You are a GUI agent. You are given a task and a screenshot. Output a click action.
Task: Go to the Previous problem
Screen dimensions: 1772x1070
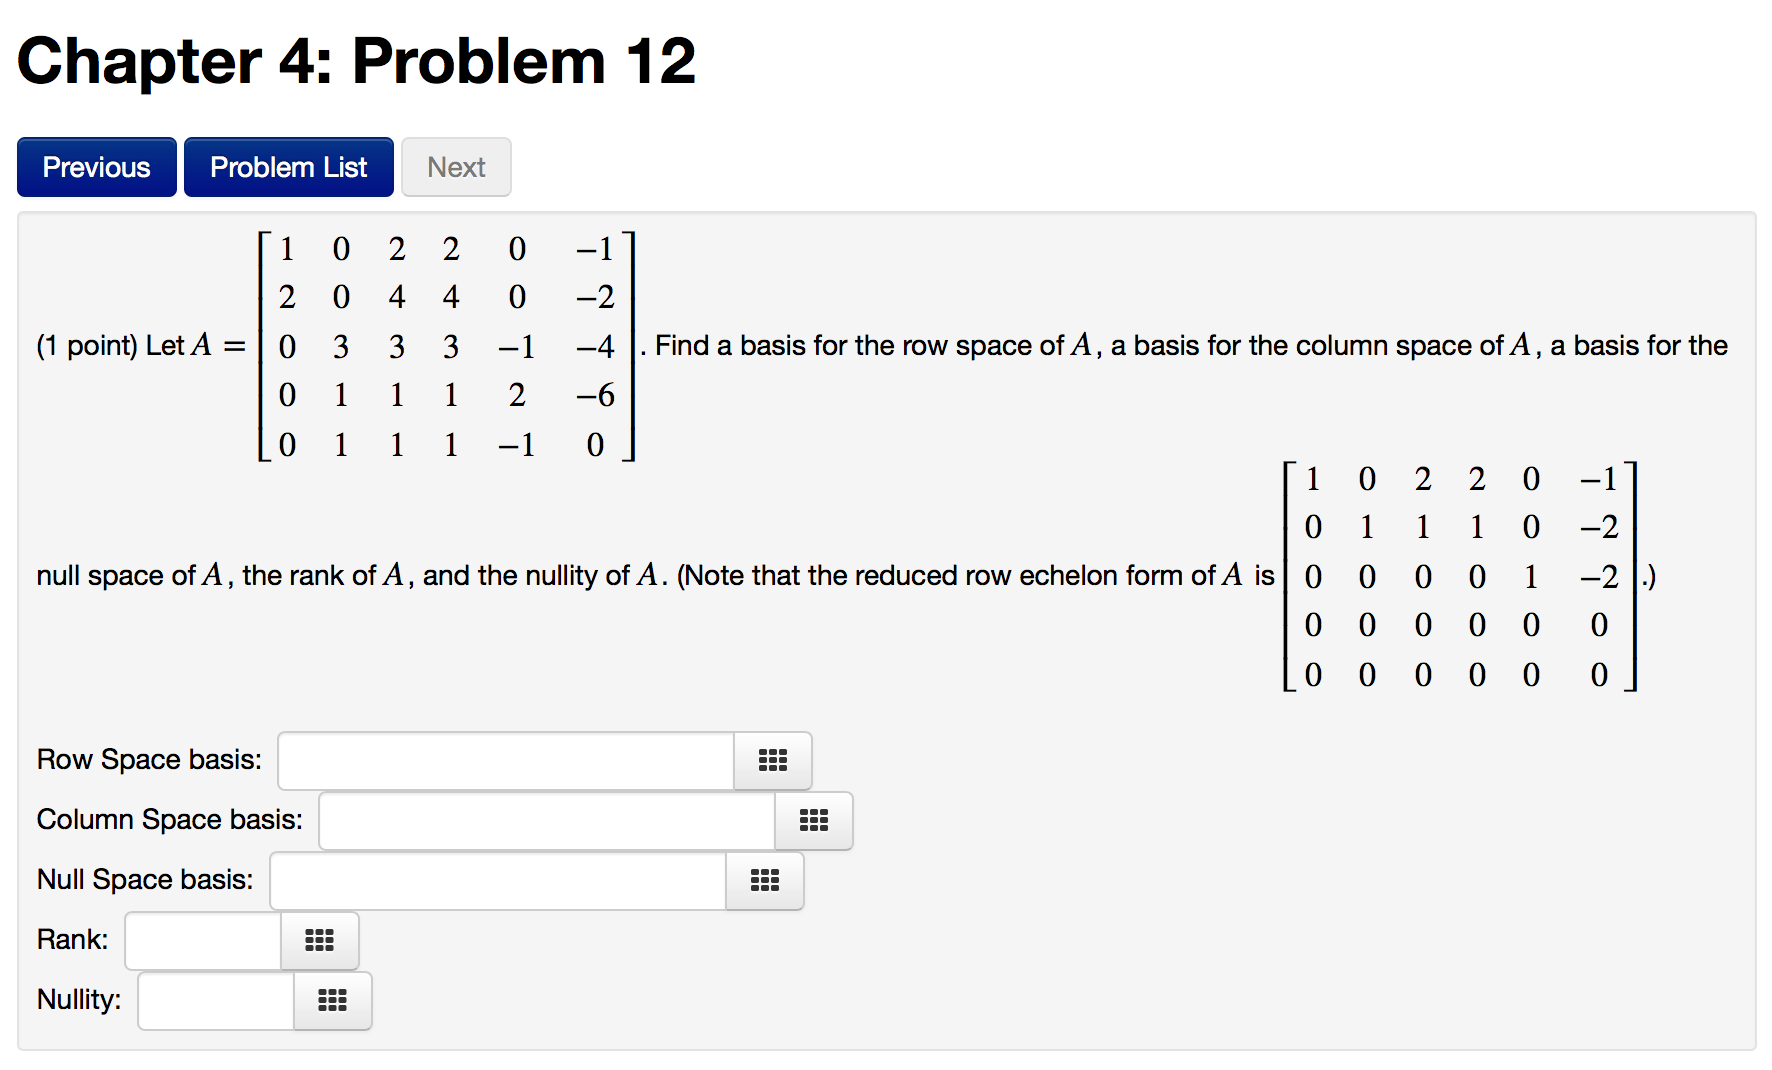tap(97, 167)
